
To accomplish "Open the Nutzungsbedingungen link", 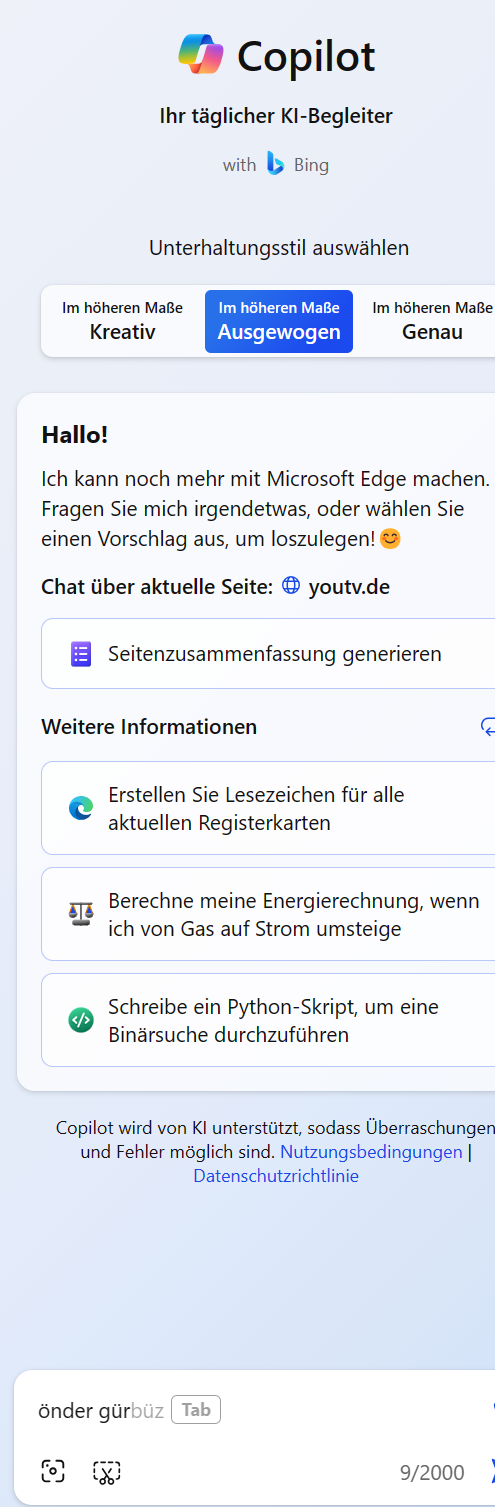I will click(371, 1152).
